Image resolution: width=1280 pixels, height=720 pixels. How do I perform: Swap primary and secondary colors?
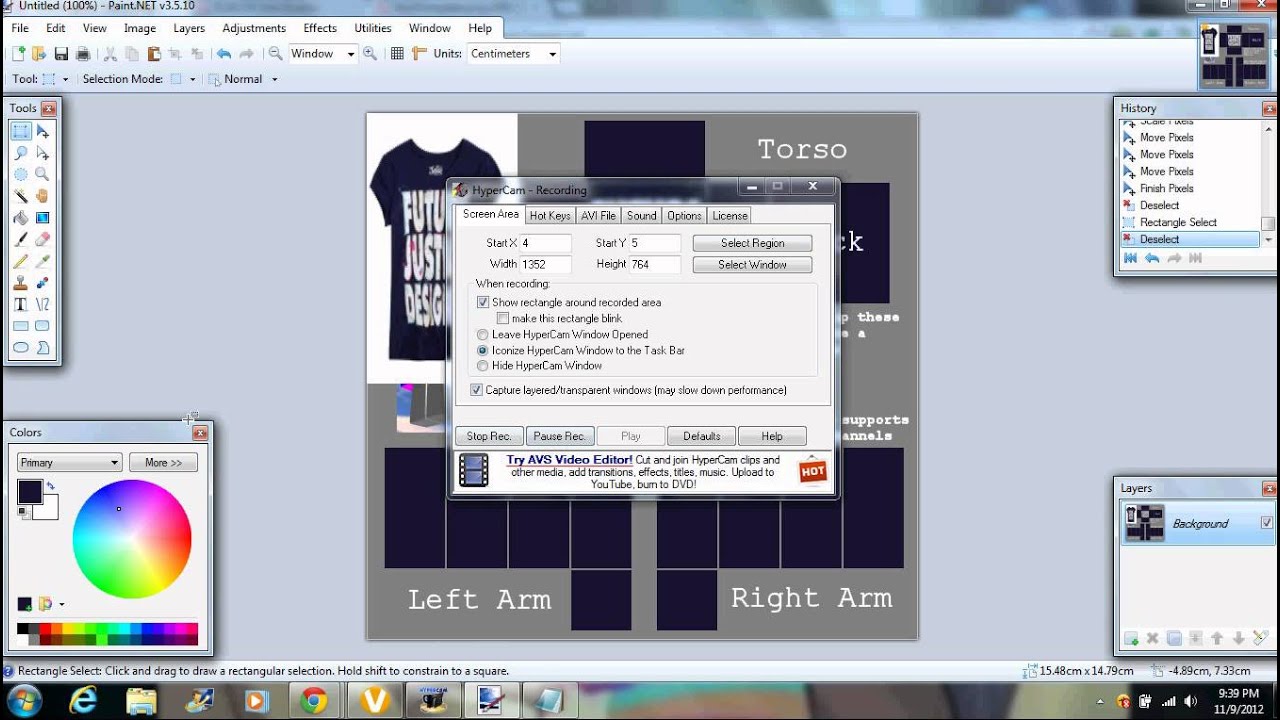pyautogui.click(x=51, y=485)
